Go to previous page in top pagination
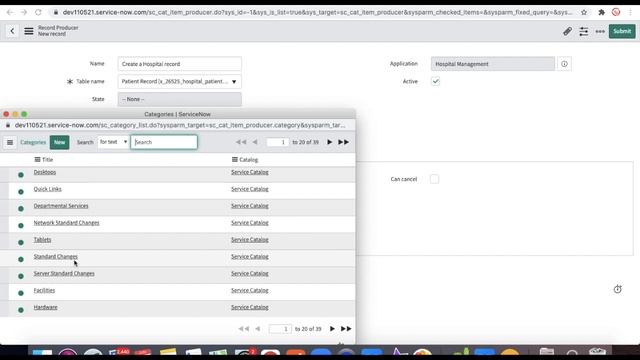Screen dimensions: 640x360 click(x=255, y=142)
